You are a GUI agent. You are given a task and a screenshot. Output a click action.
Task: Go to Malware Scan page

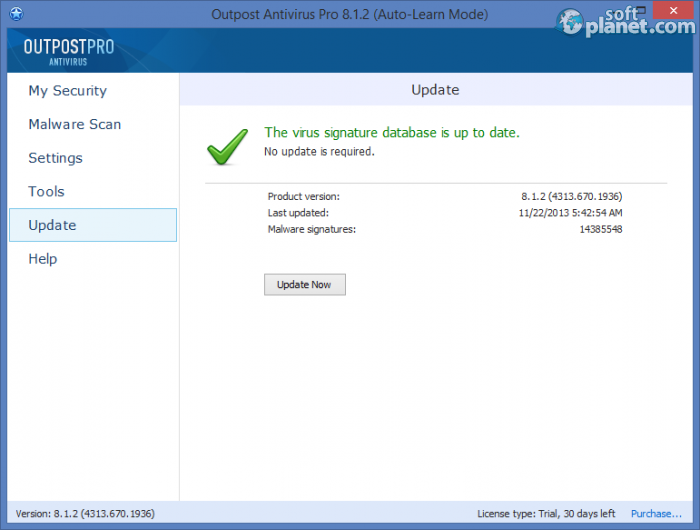75,124
